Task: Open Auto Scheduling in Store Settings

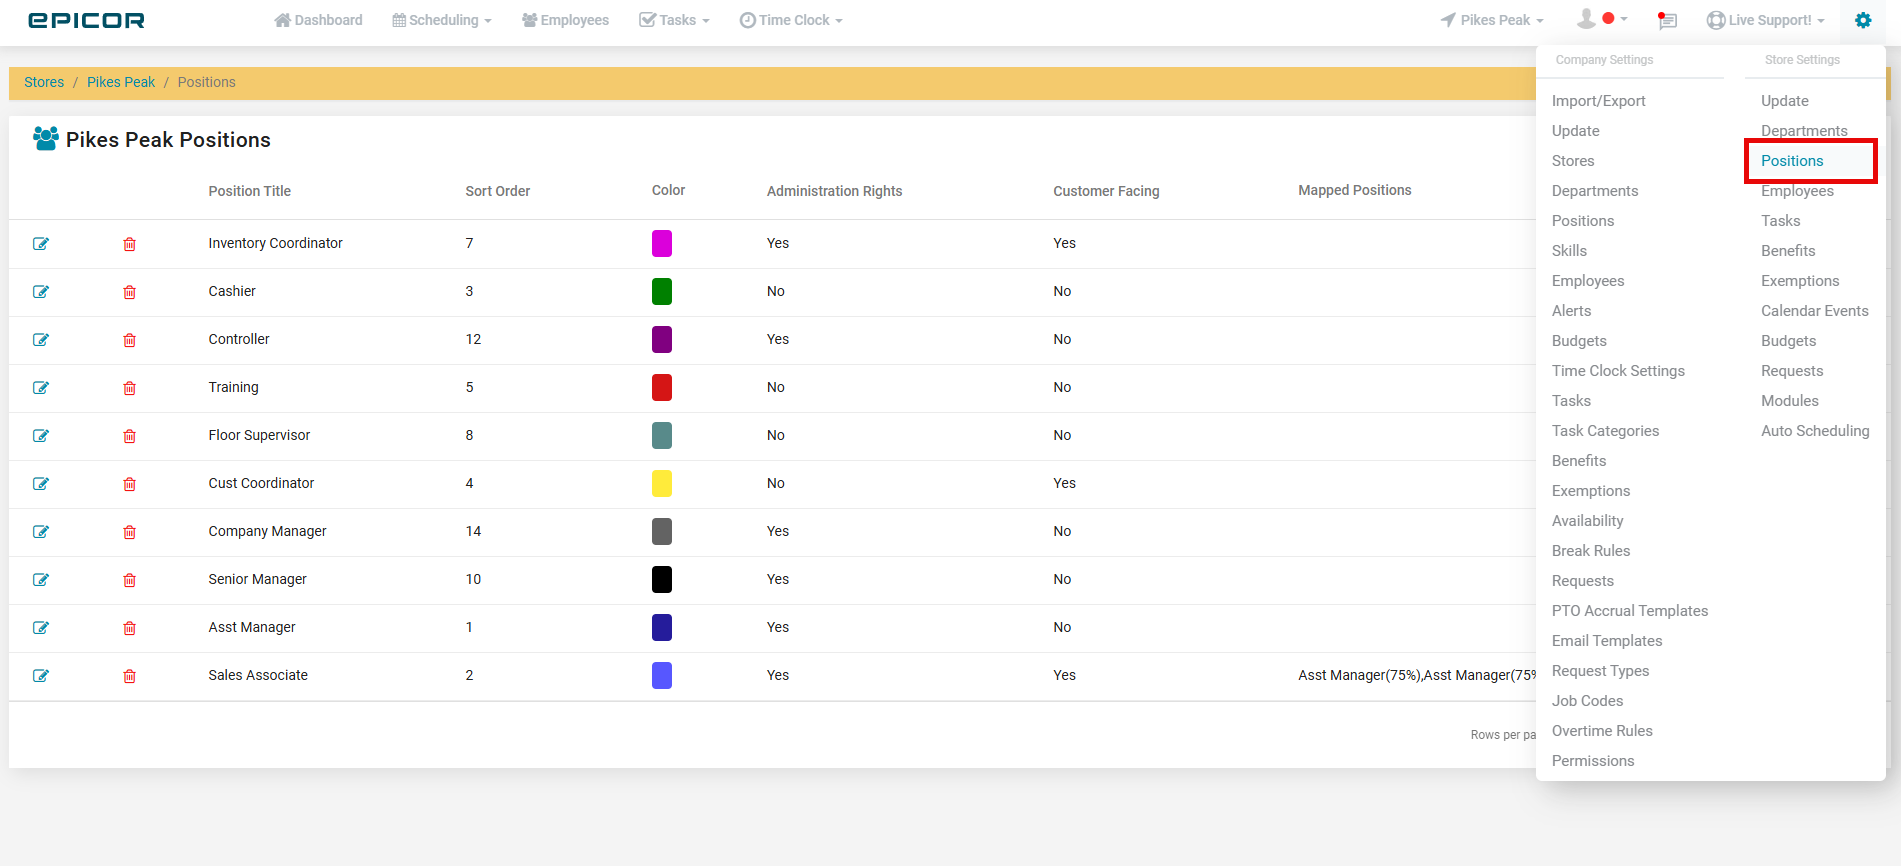Action: coord(1815,431)
